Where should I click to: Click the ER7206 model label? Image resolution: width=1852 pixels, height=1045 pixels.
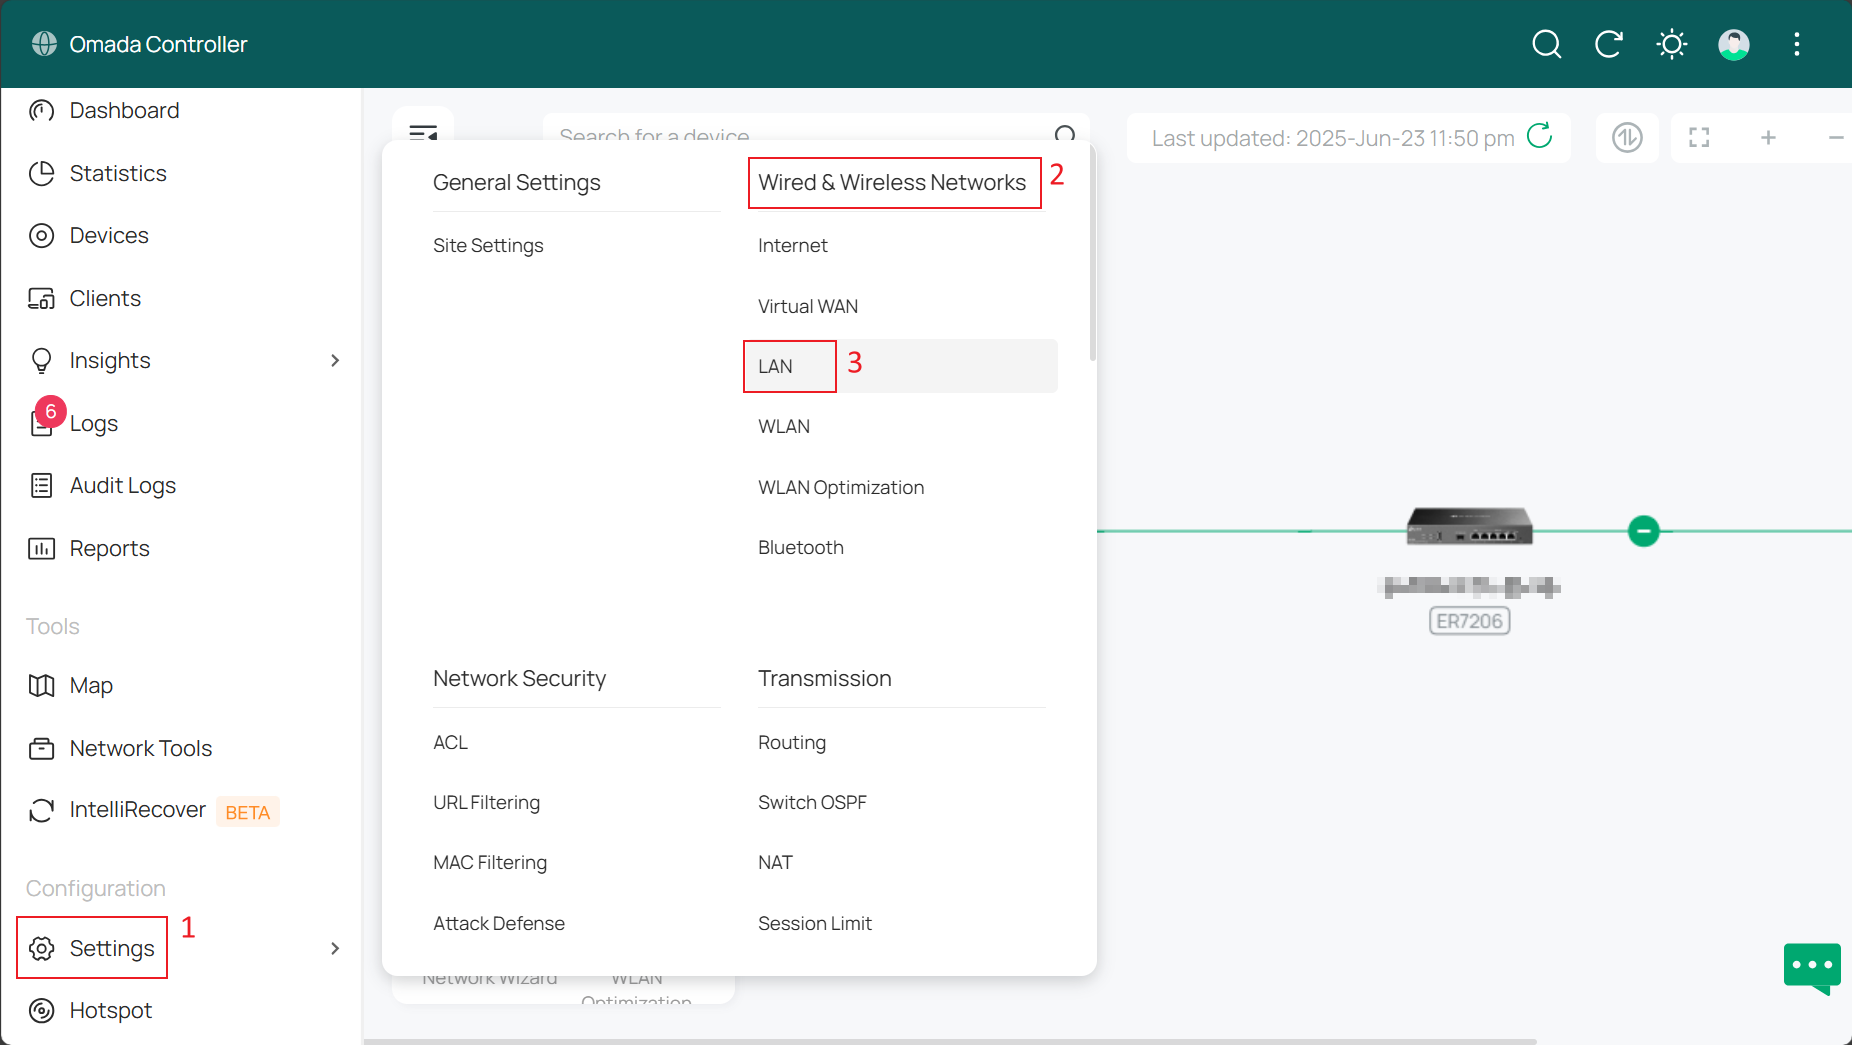pyautogui.click(x=1469, y=621)
